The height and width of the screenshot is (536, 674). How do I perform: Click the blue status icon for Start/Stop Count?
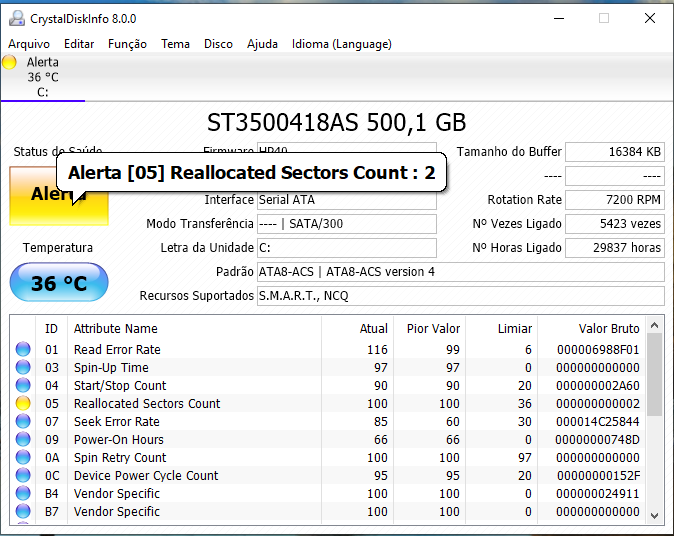coord(23,385)
